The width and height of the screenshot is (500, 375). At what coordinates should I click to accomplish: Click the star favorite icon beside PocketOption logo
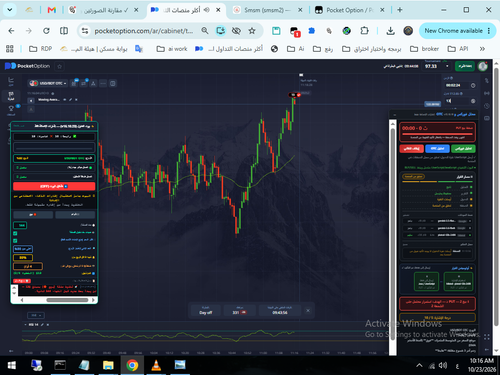tap(60, 66)
